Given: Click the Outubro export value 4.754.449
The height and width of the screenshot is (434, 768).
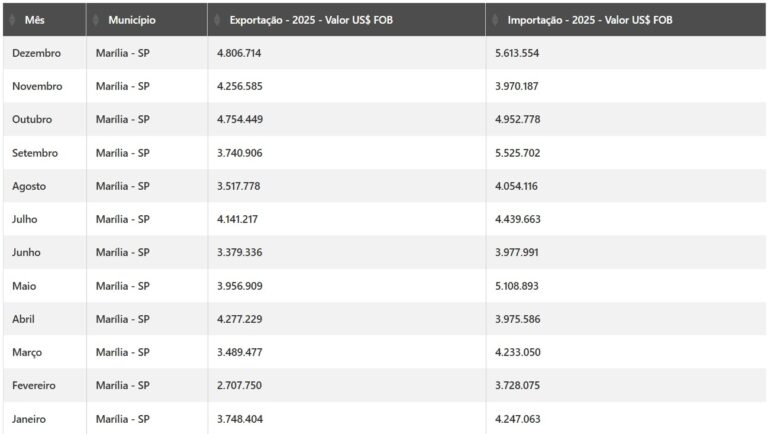Looking at the screenshot, I should click(239, 120).
